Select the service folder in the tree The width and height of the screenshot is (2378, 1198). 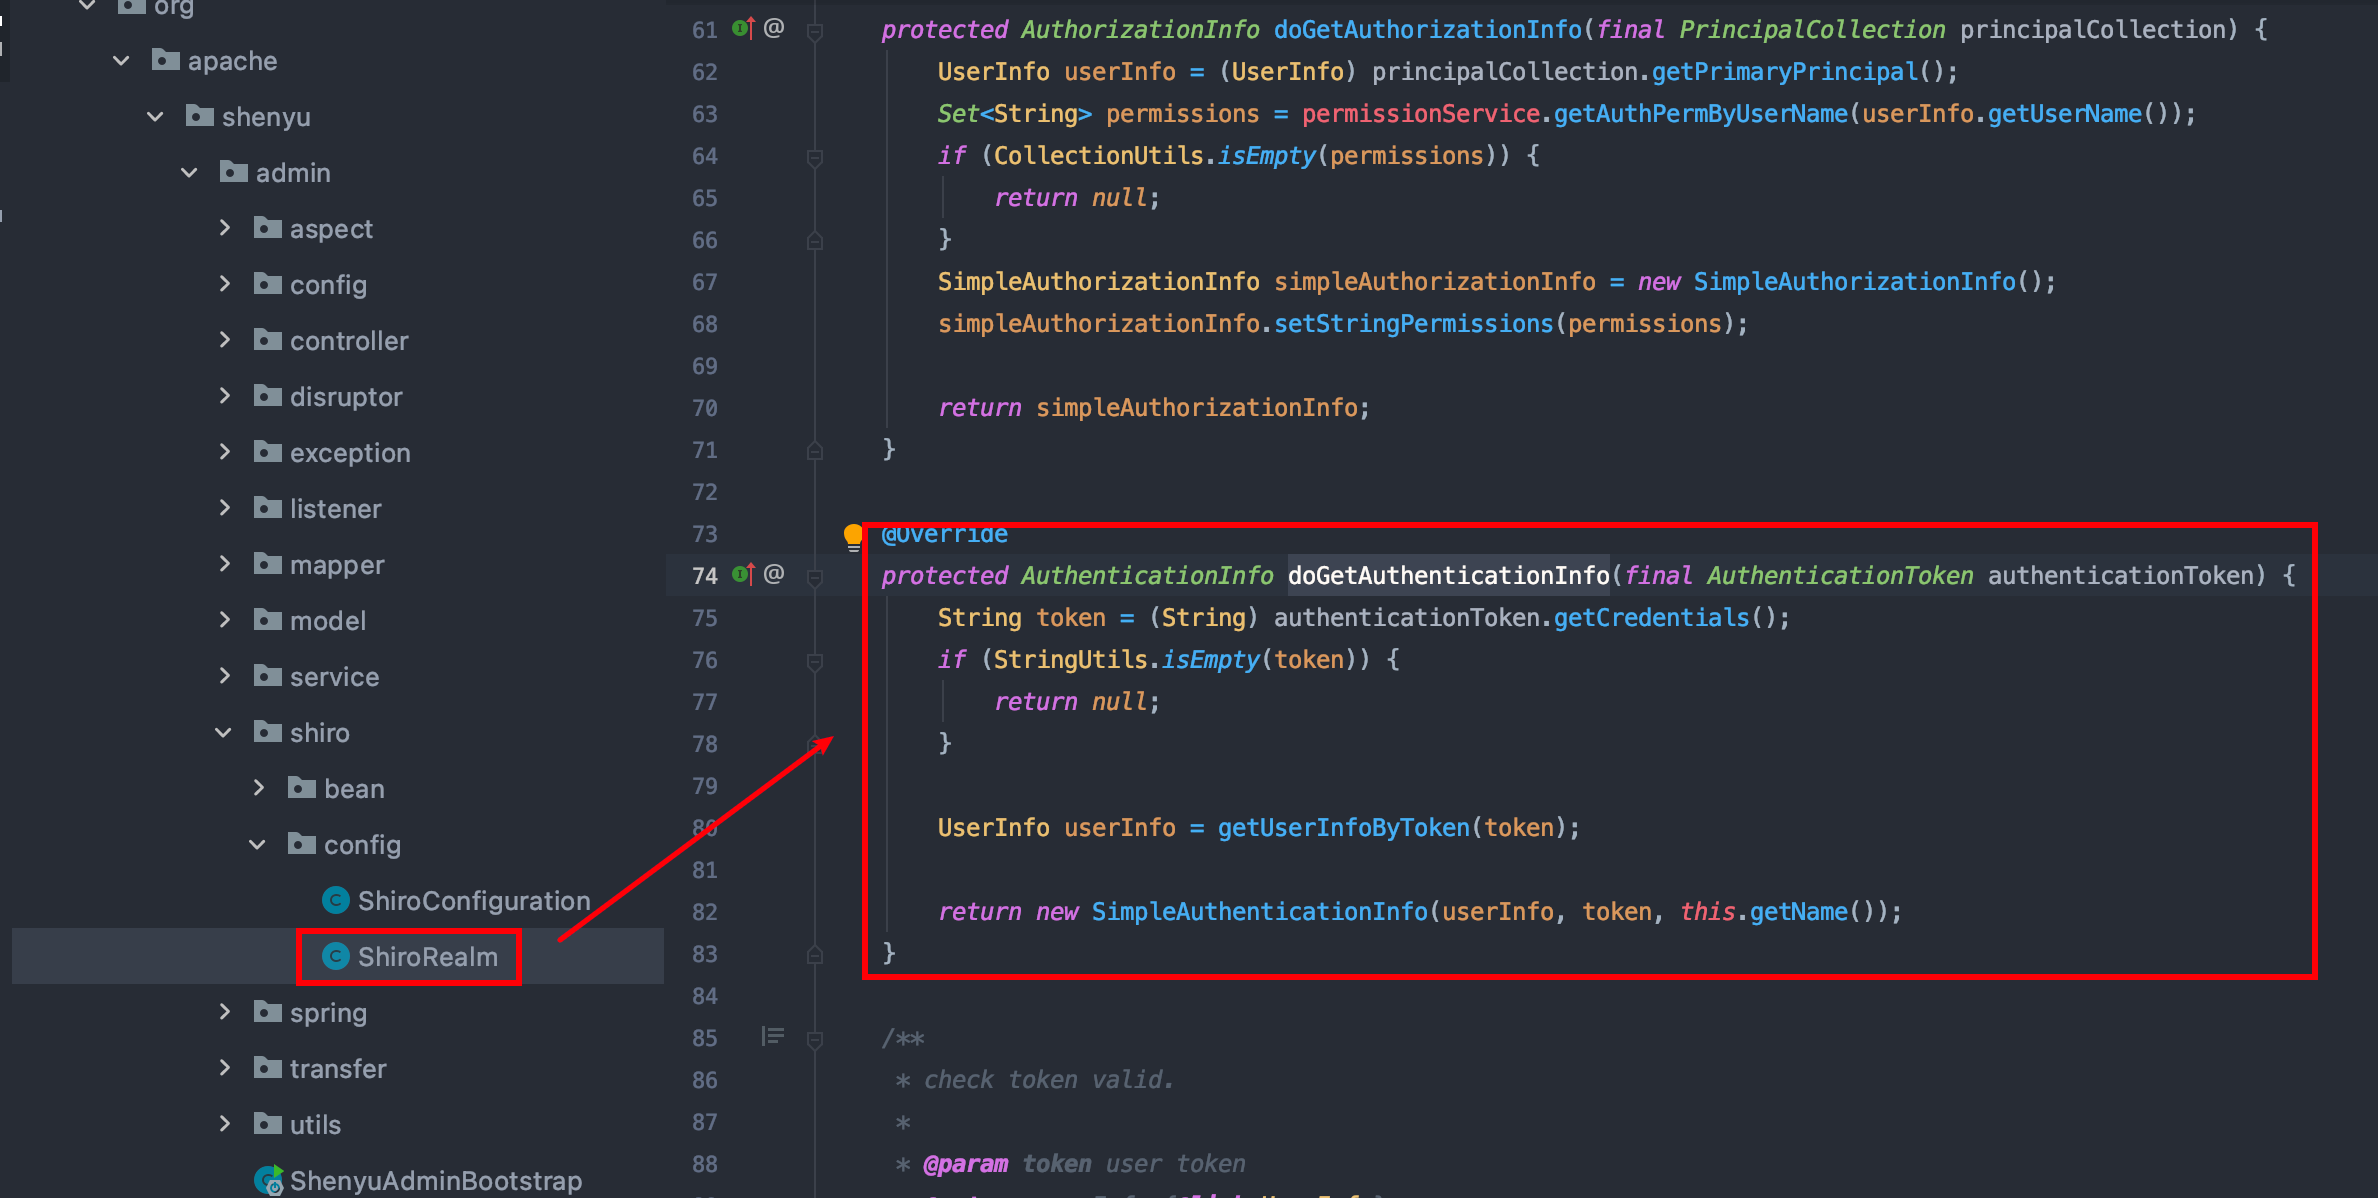(334, 676)
